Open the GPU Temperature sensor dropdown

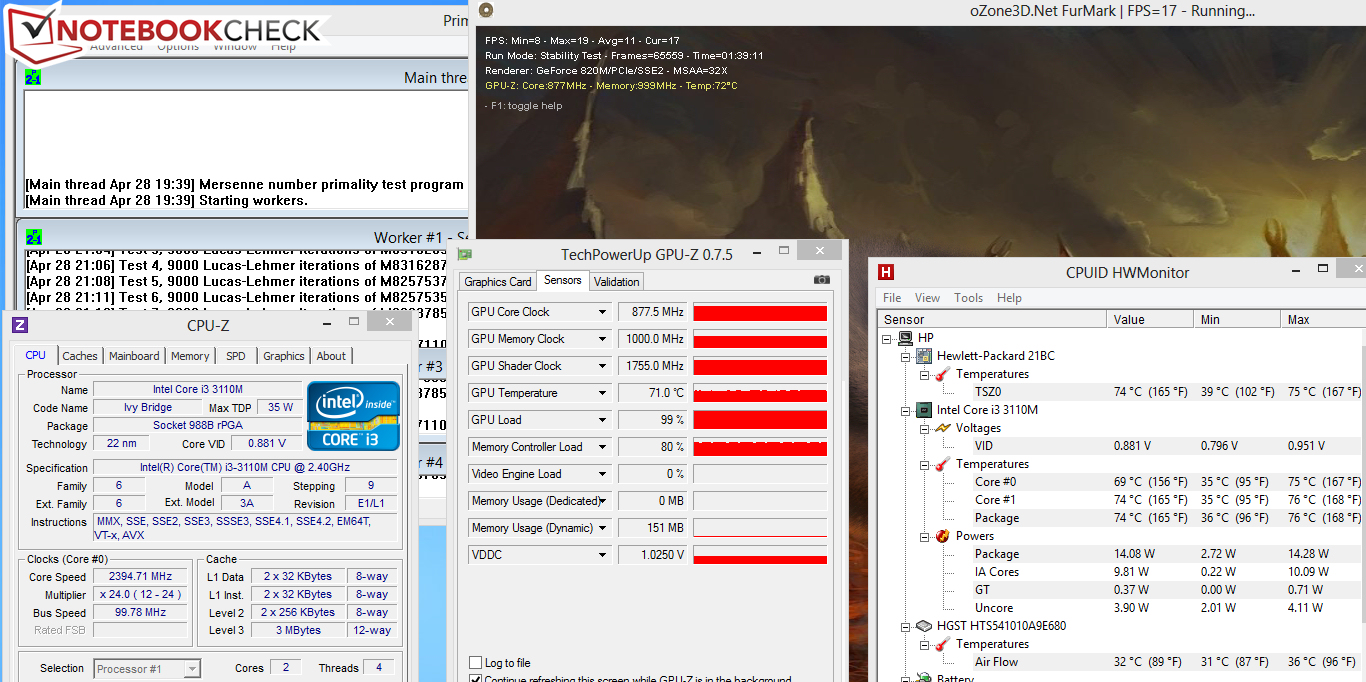pos(602,393)
